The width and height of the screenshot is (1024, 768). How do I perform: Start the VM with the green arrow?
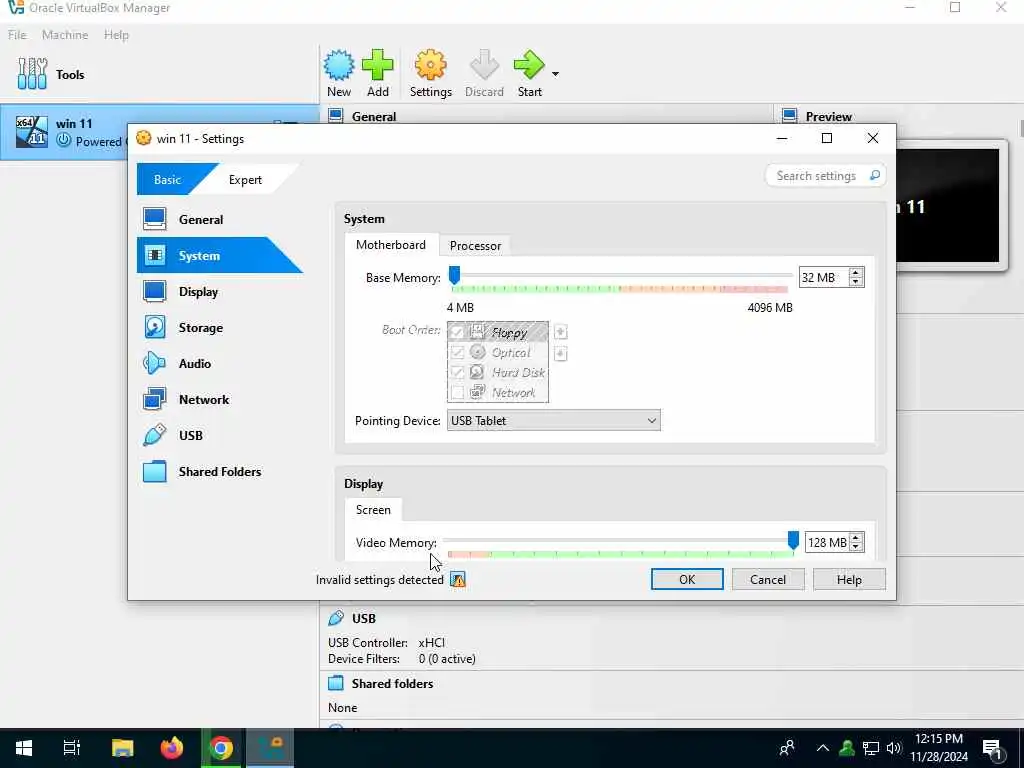(529, 65)
